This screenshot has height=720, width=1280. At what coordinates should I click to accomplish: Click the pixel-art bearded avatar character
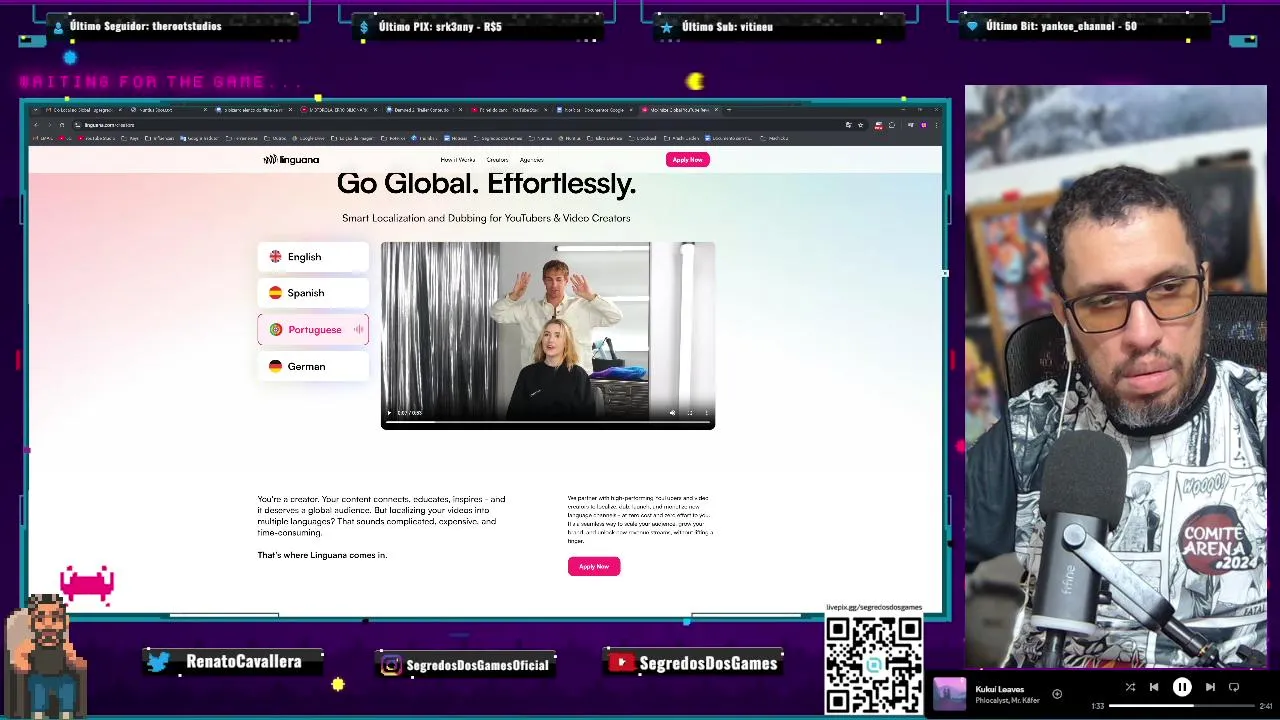click(x=46, y=655)
